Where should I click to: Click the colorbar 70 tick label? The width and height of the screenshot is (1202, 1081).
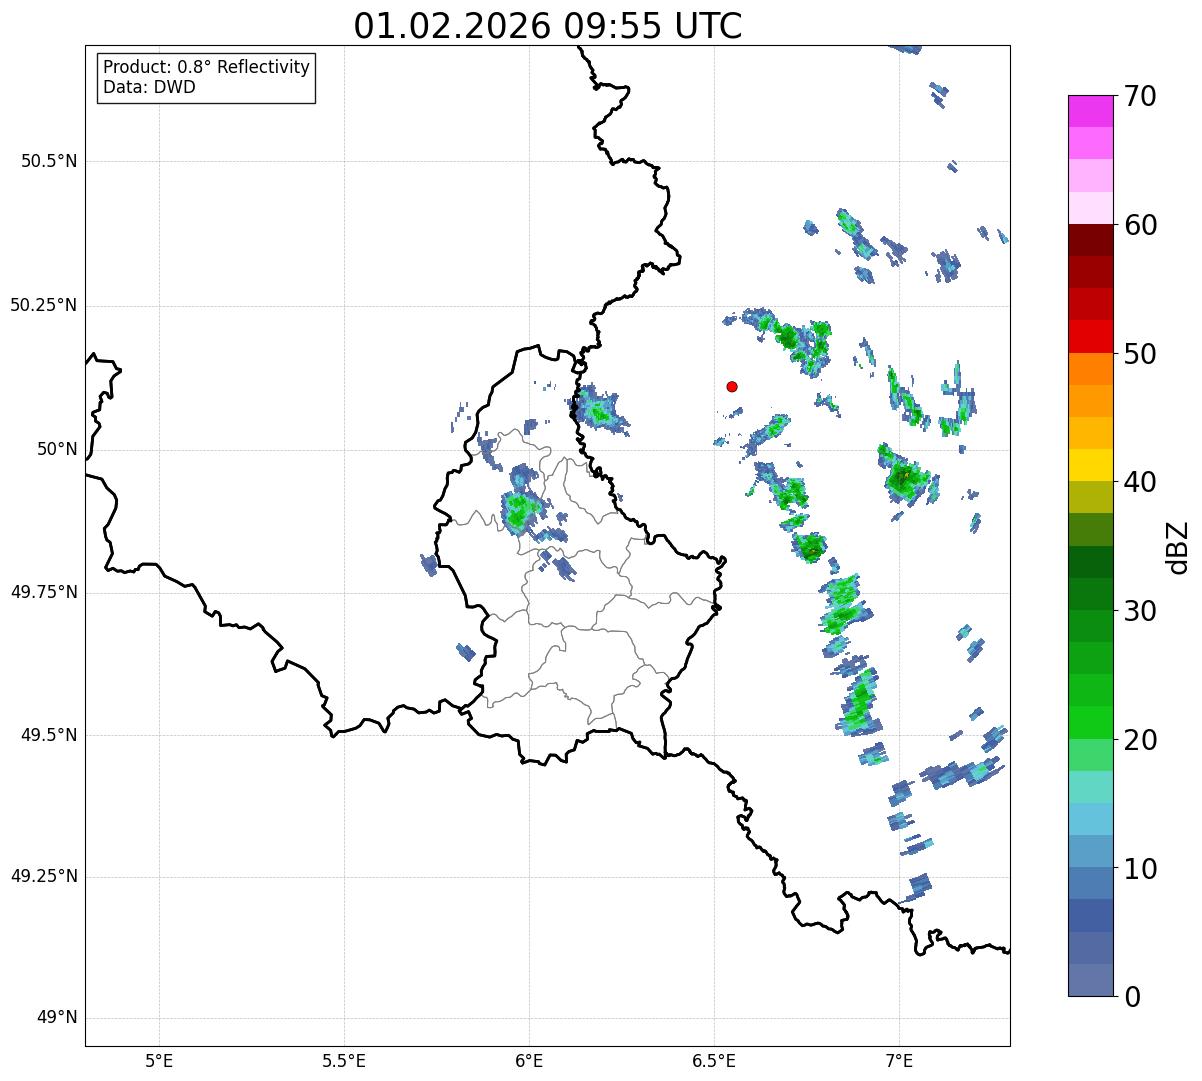pos(1140,96)
